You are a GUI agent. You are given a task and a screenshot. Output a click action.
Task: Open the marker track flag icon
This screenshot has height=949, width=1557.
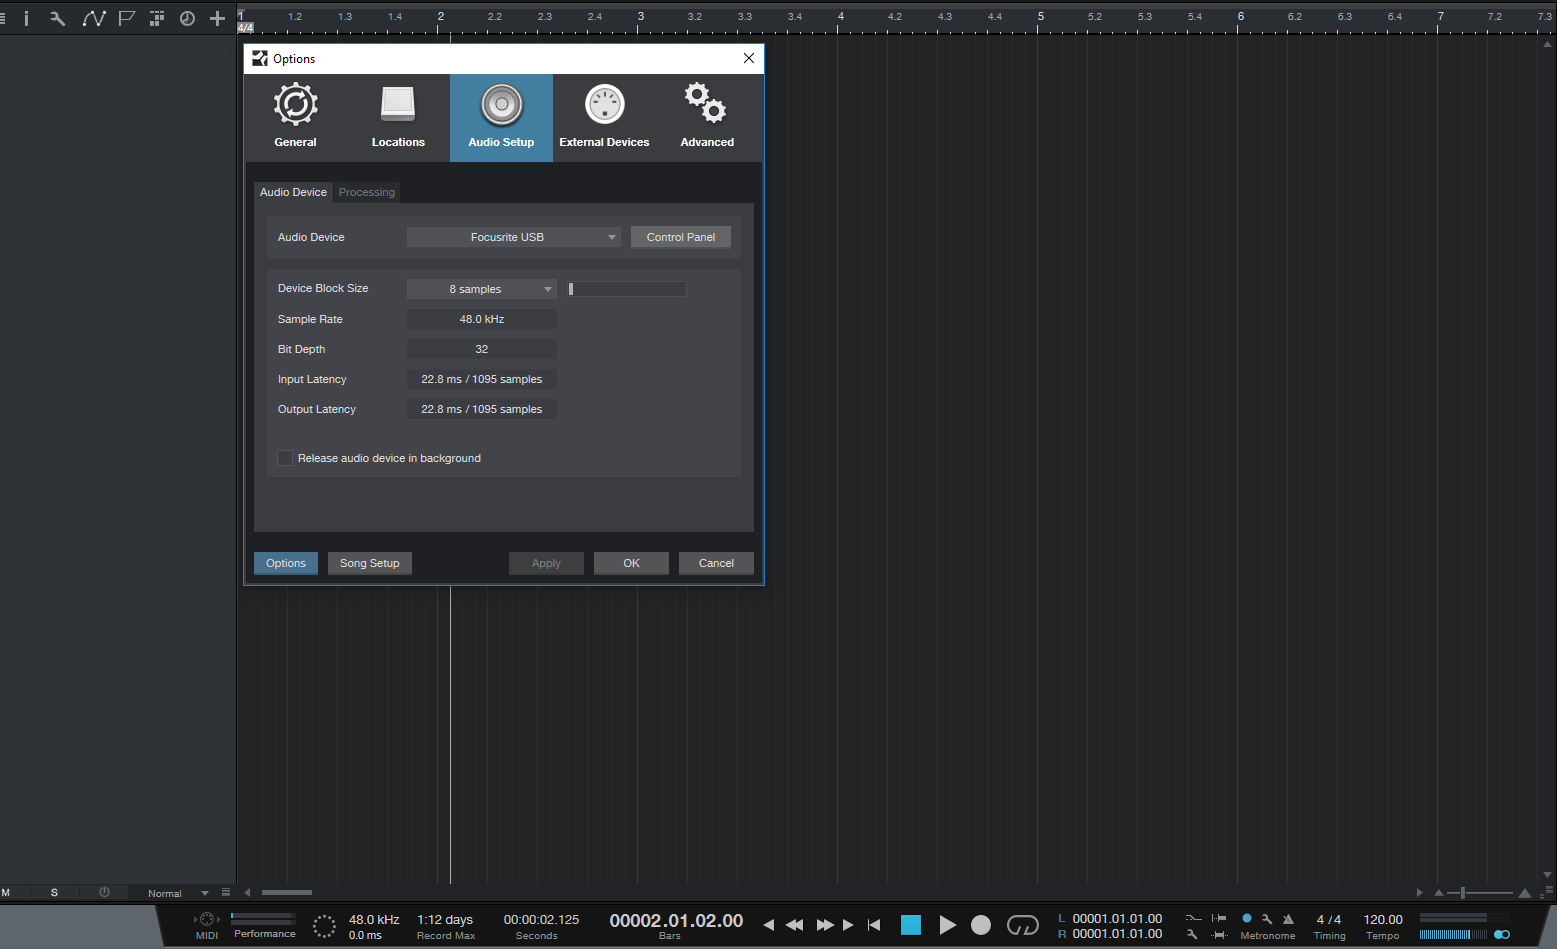pyautogui.click(x=126, y=18)
